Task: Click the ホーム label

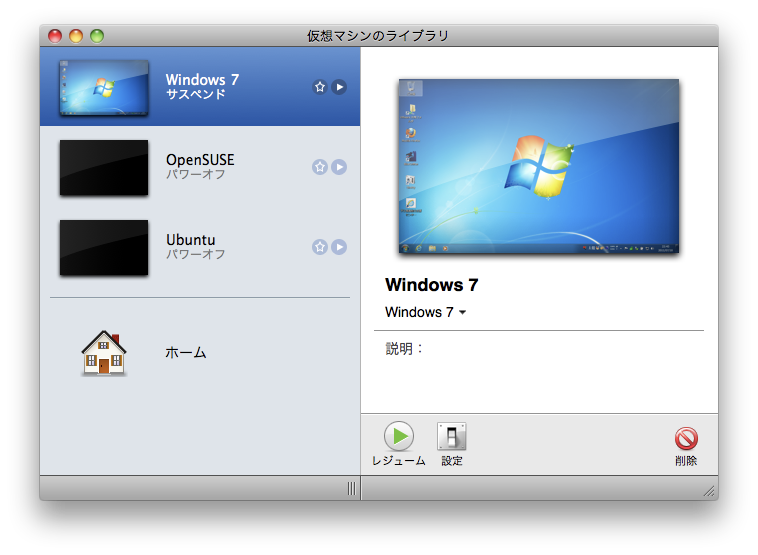Action: pos(186,352)
